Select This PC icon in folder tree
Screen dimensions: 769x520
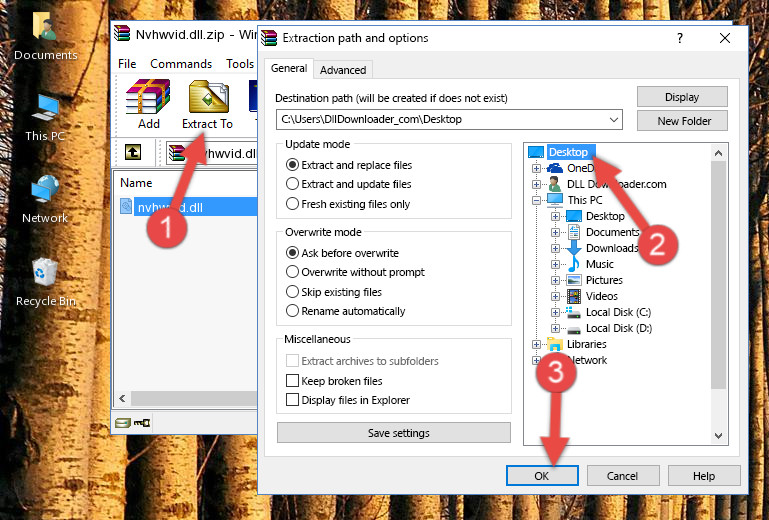(555, 200)
